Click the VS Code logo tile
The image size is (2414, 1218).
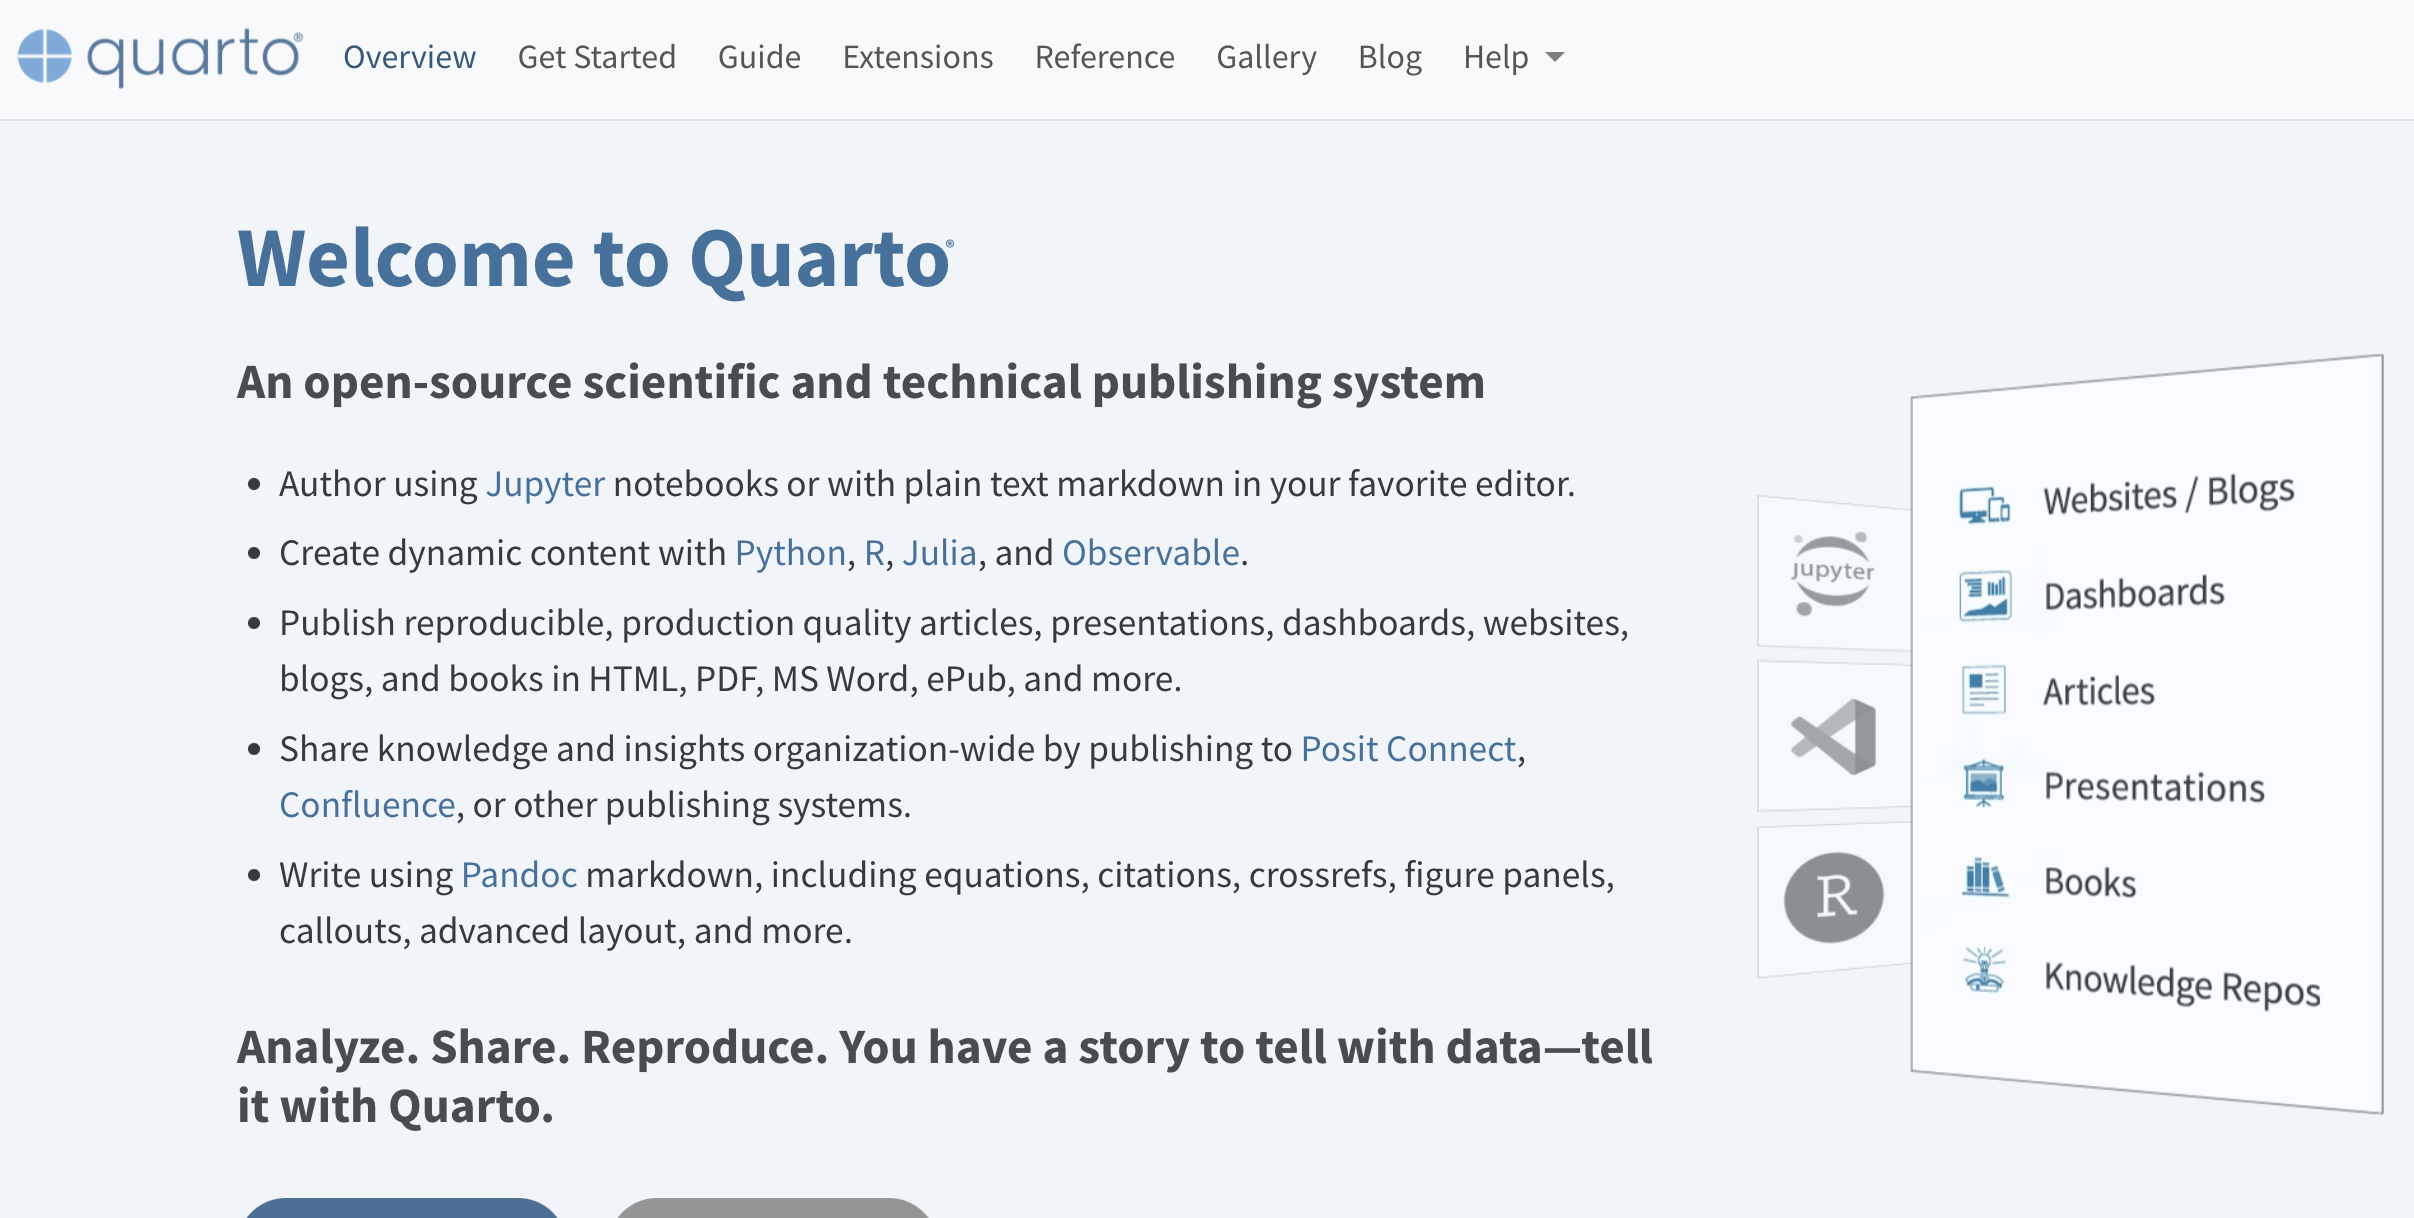pos(1834,737)
